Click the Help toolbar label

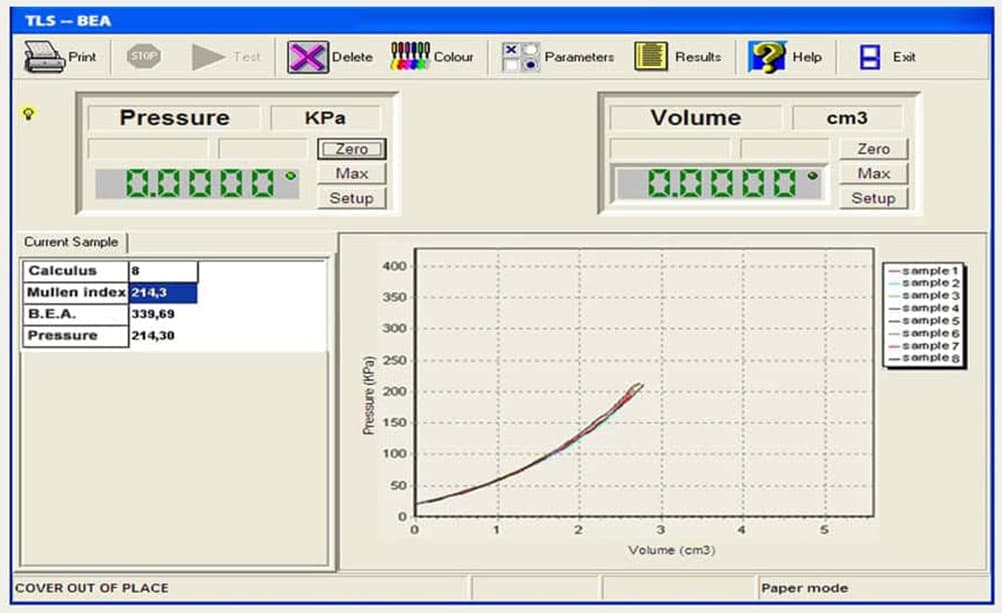807,57
